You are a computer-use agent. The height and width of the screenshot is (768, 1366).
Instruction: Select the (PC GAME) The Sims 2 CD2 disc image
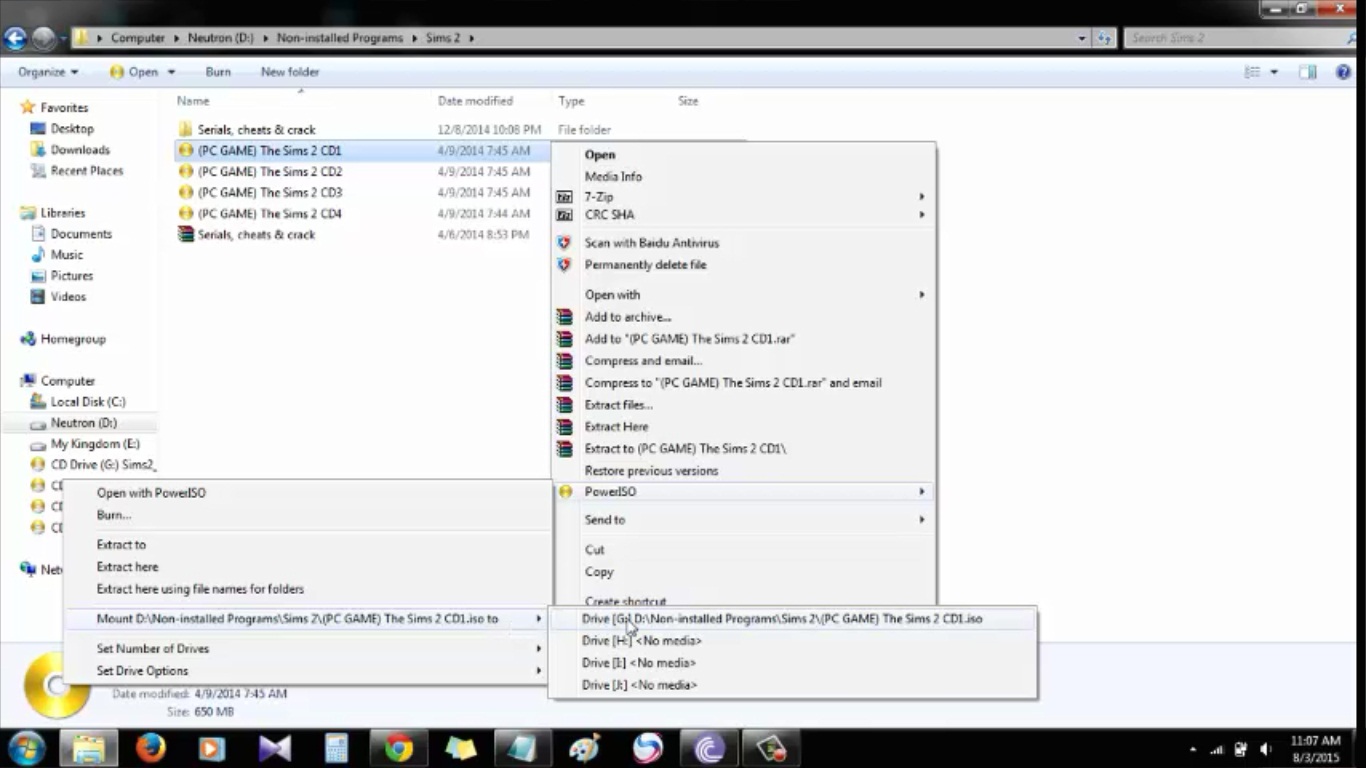tap(269, 171)
